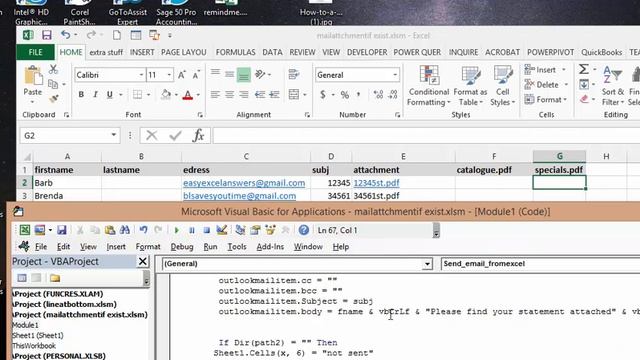Switch to Excel via VBA toolbar Excel icon
This screenshot has height=360, width=640.
[24, 230]
